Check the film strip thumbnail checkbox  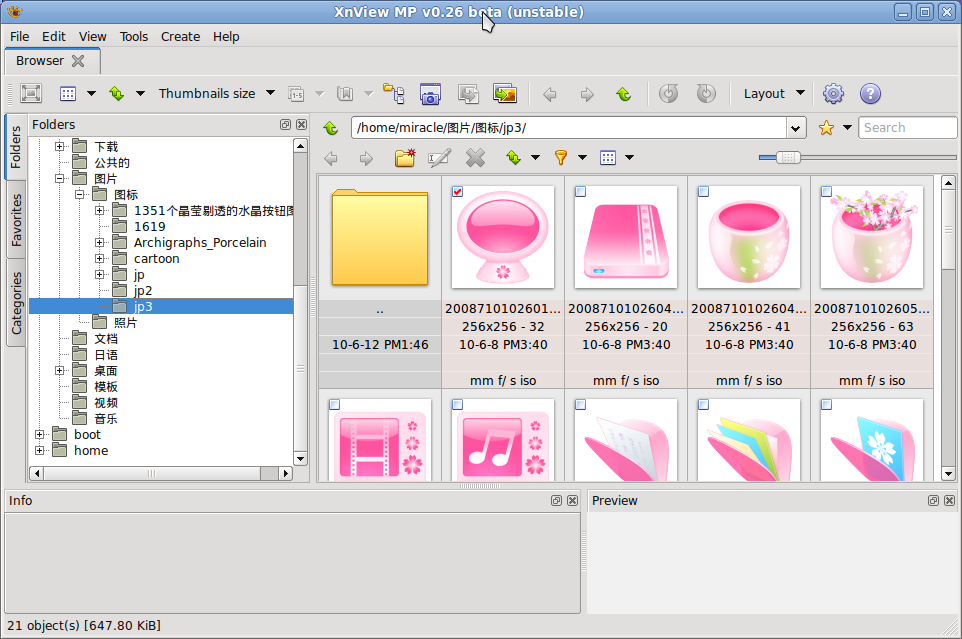click(334, 405)
